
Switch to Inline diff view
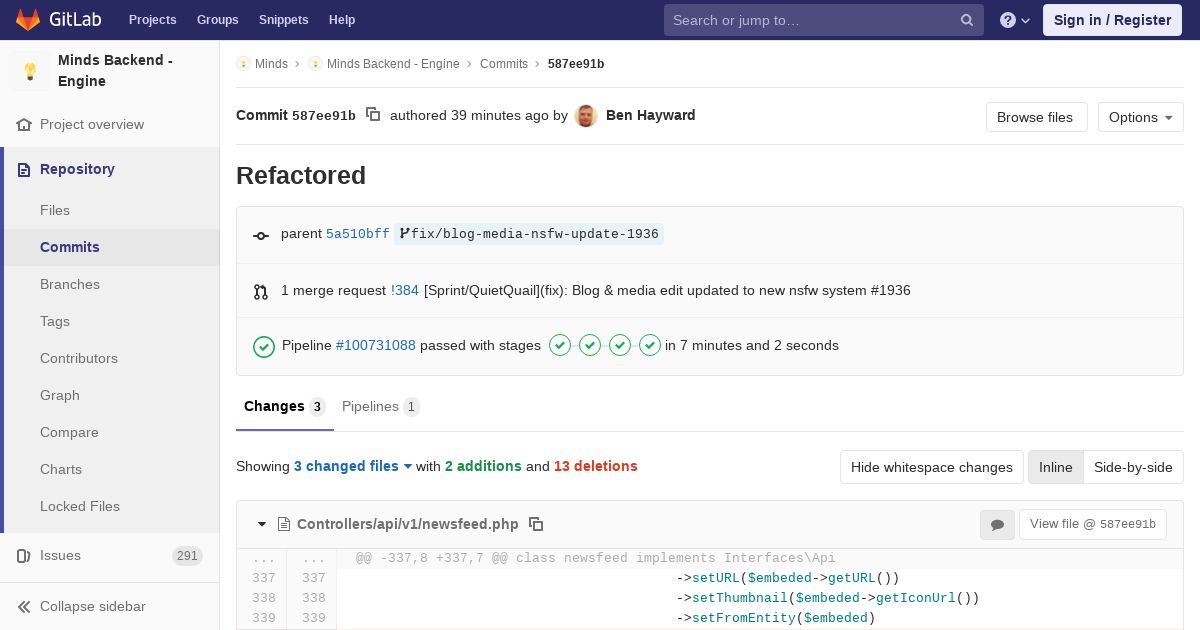coord(1055,467)
